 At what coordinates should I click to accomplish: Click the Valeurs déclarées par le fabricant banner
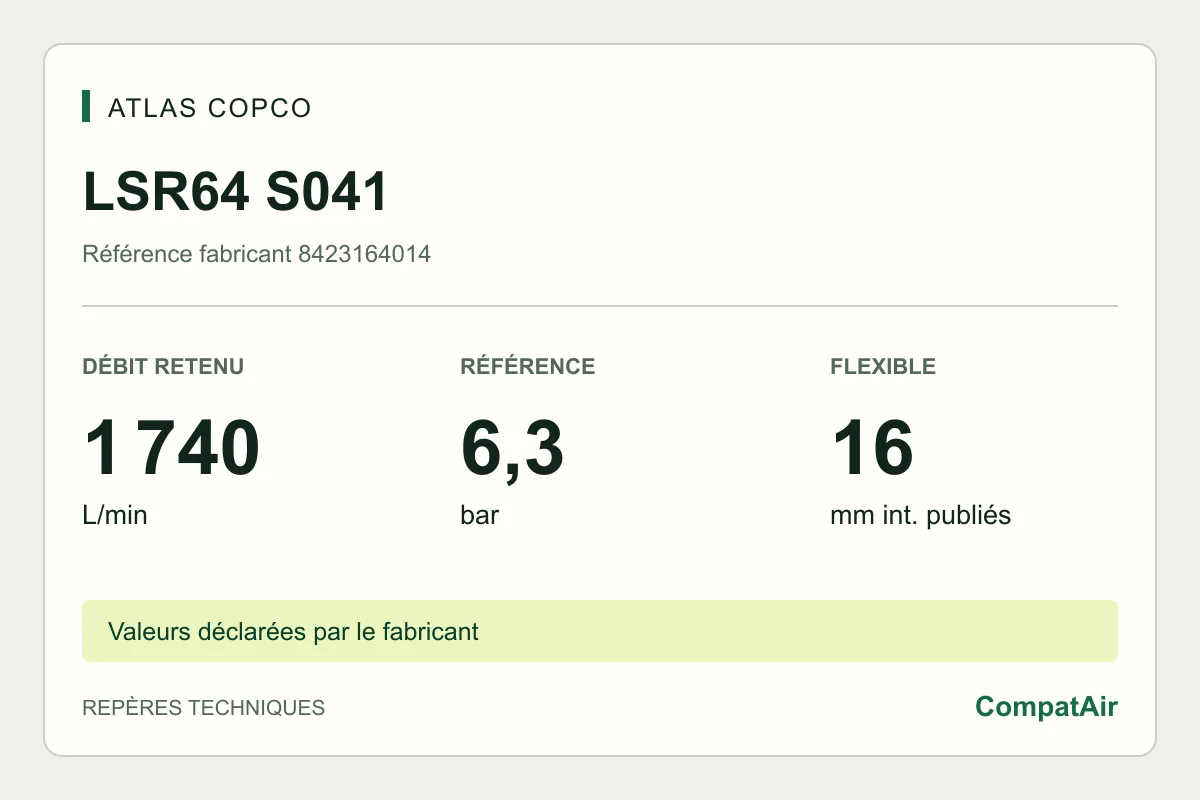[x=600, y=631]
